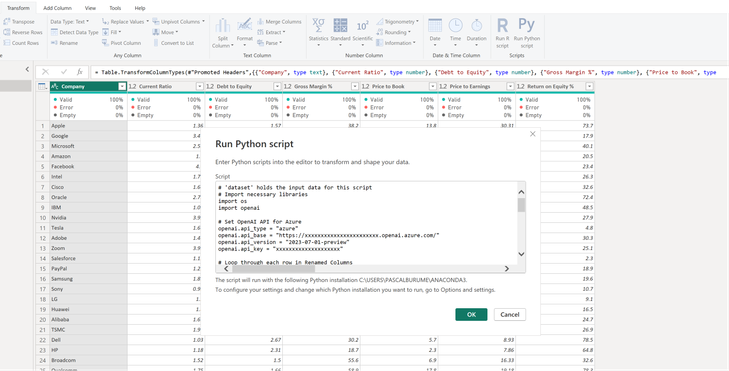The height and width of the screenshot is (371, 729).
Task: Click the script scroll right arrow
Action: point(506,268)
